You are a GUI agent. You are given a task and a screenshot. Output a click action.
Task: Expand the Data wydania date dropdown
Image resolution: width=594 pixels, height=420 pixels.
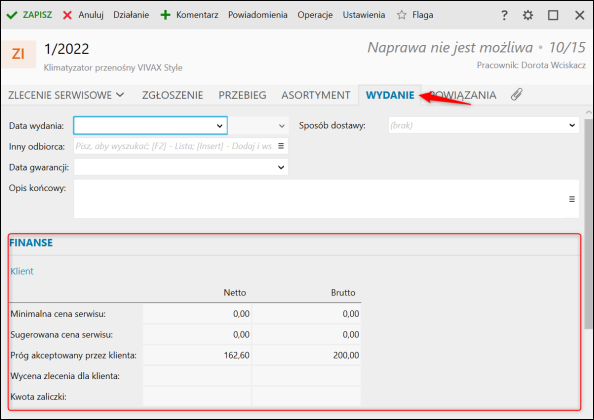pyautogui.click(x=219, y=126)
